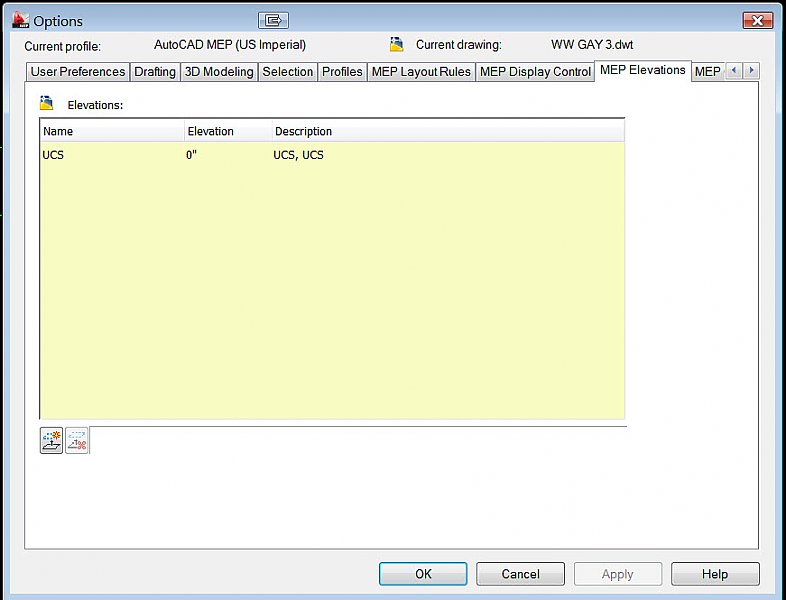
Task: Click the Add Elevation icon below the list
Action: [51, 441]
